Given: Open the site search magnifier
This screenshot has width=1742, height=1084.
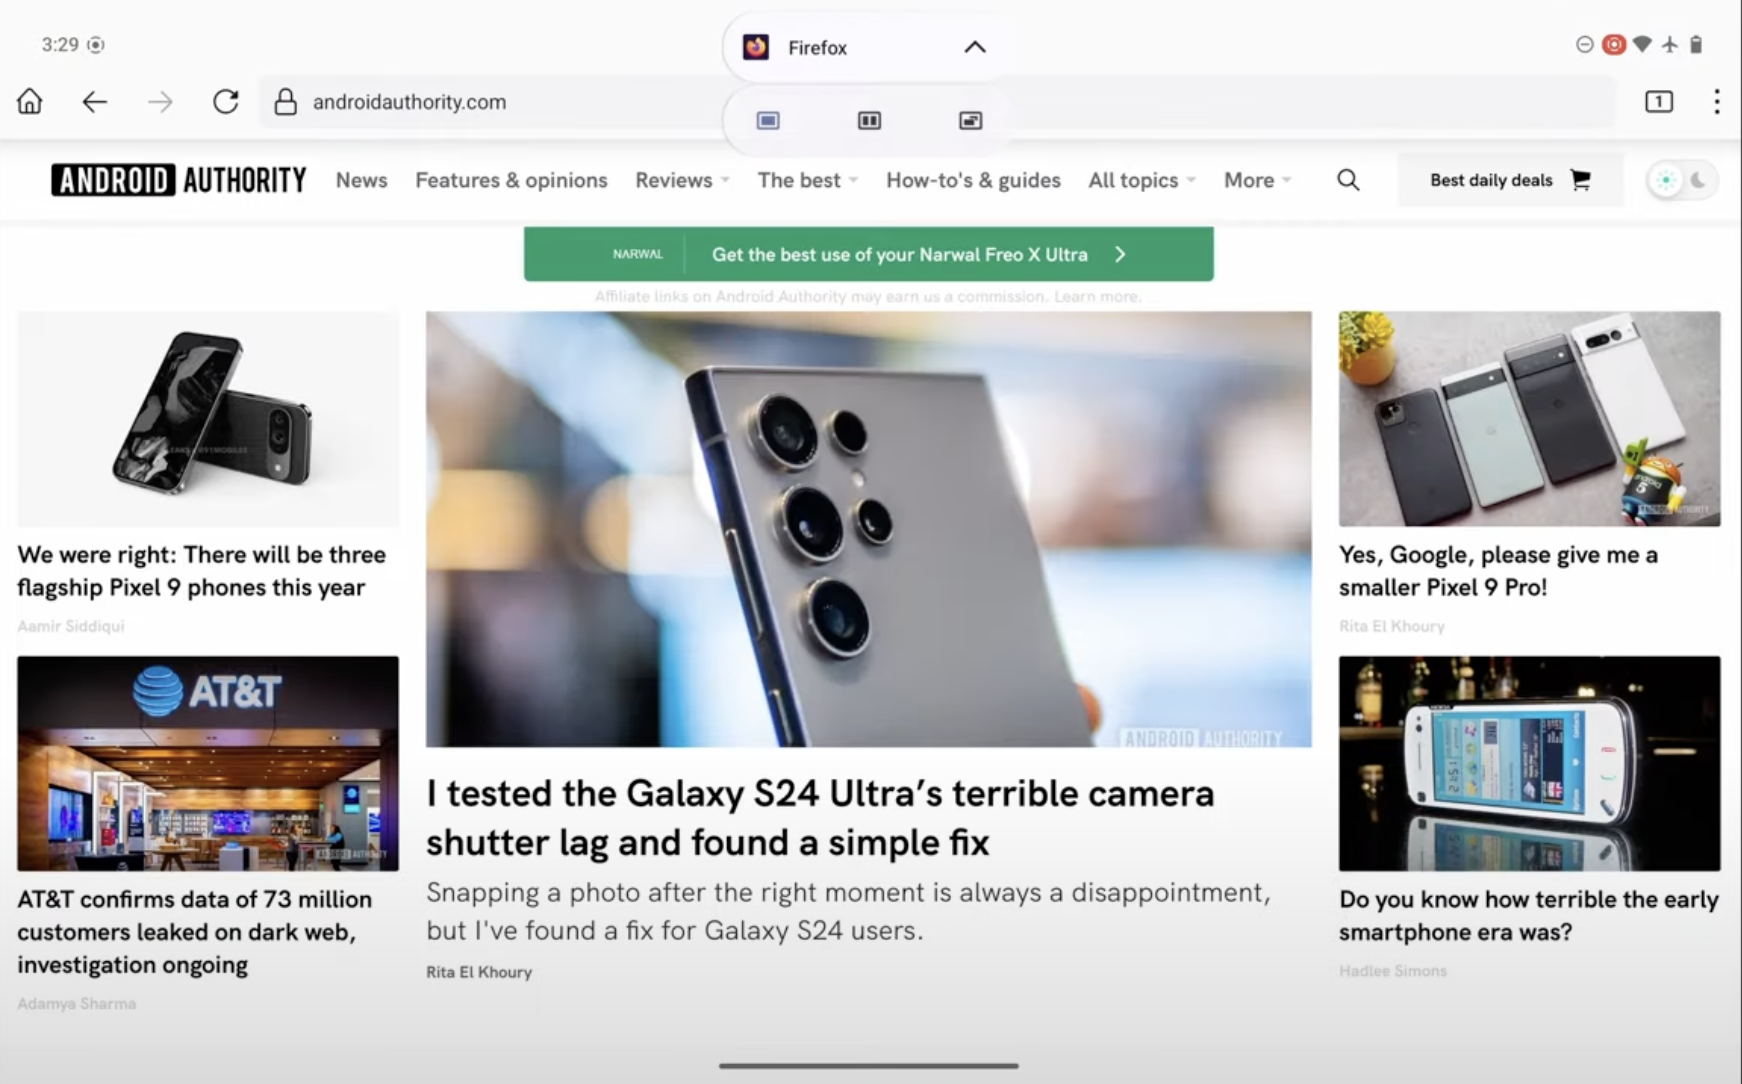Looking at the screenshot, I should [1348, 180].
